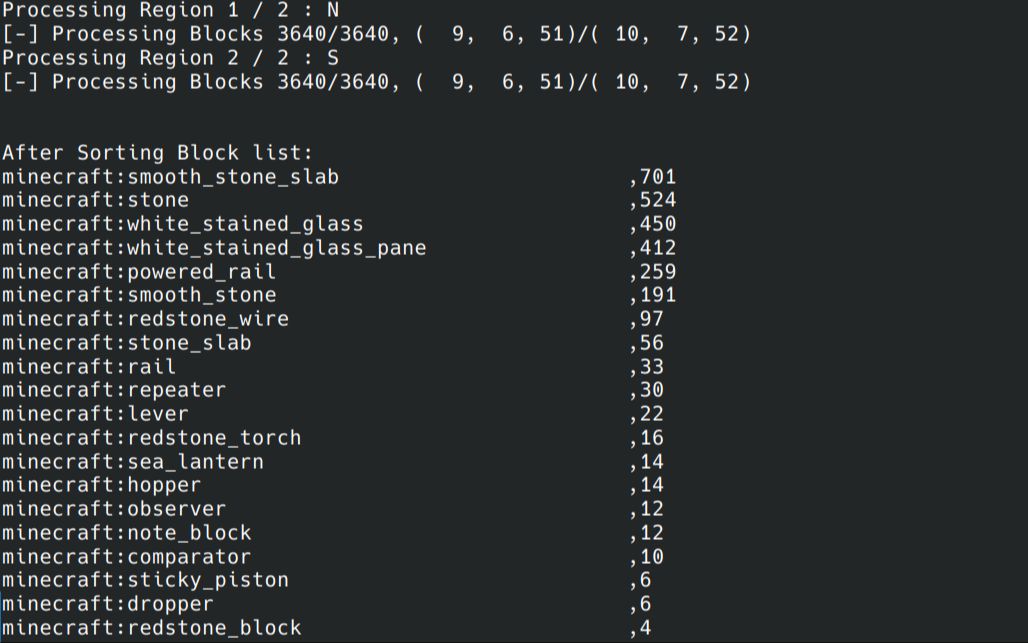Click the count value 701
The height and width of the screenshot is (643, 1028).
[658, 177]
